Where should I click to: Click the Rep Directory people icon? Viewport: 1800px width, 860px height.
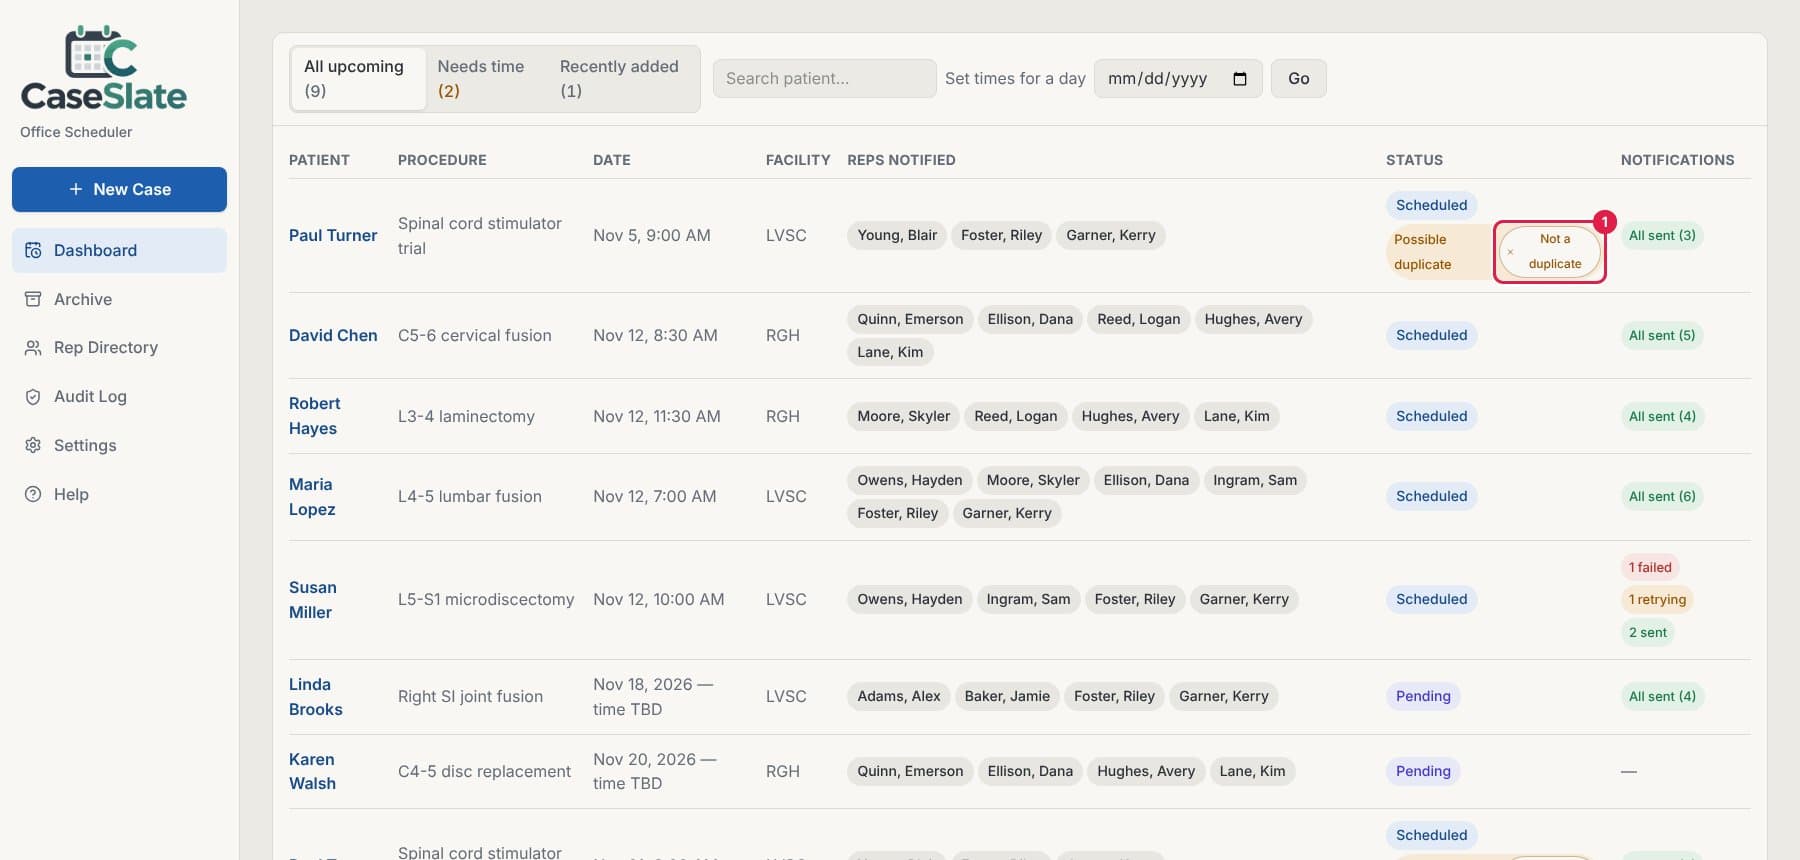pyautogui.click(x=33, y=347)
